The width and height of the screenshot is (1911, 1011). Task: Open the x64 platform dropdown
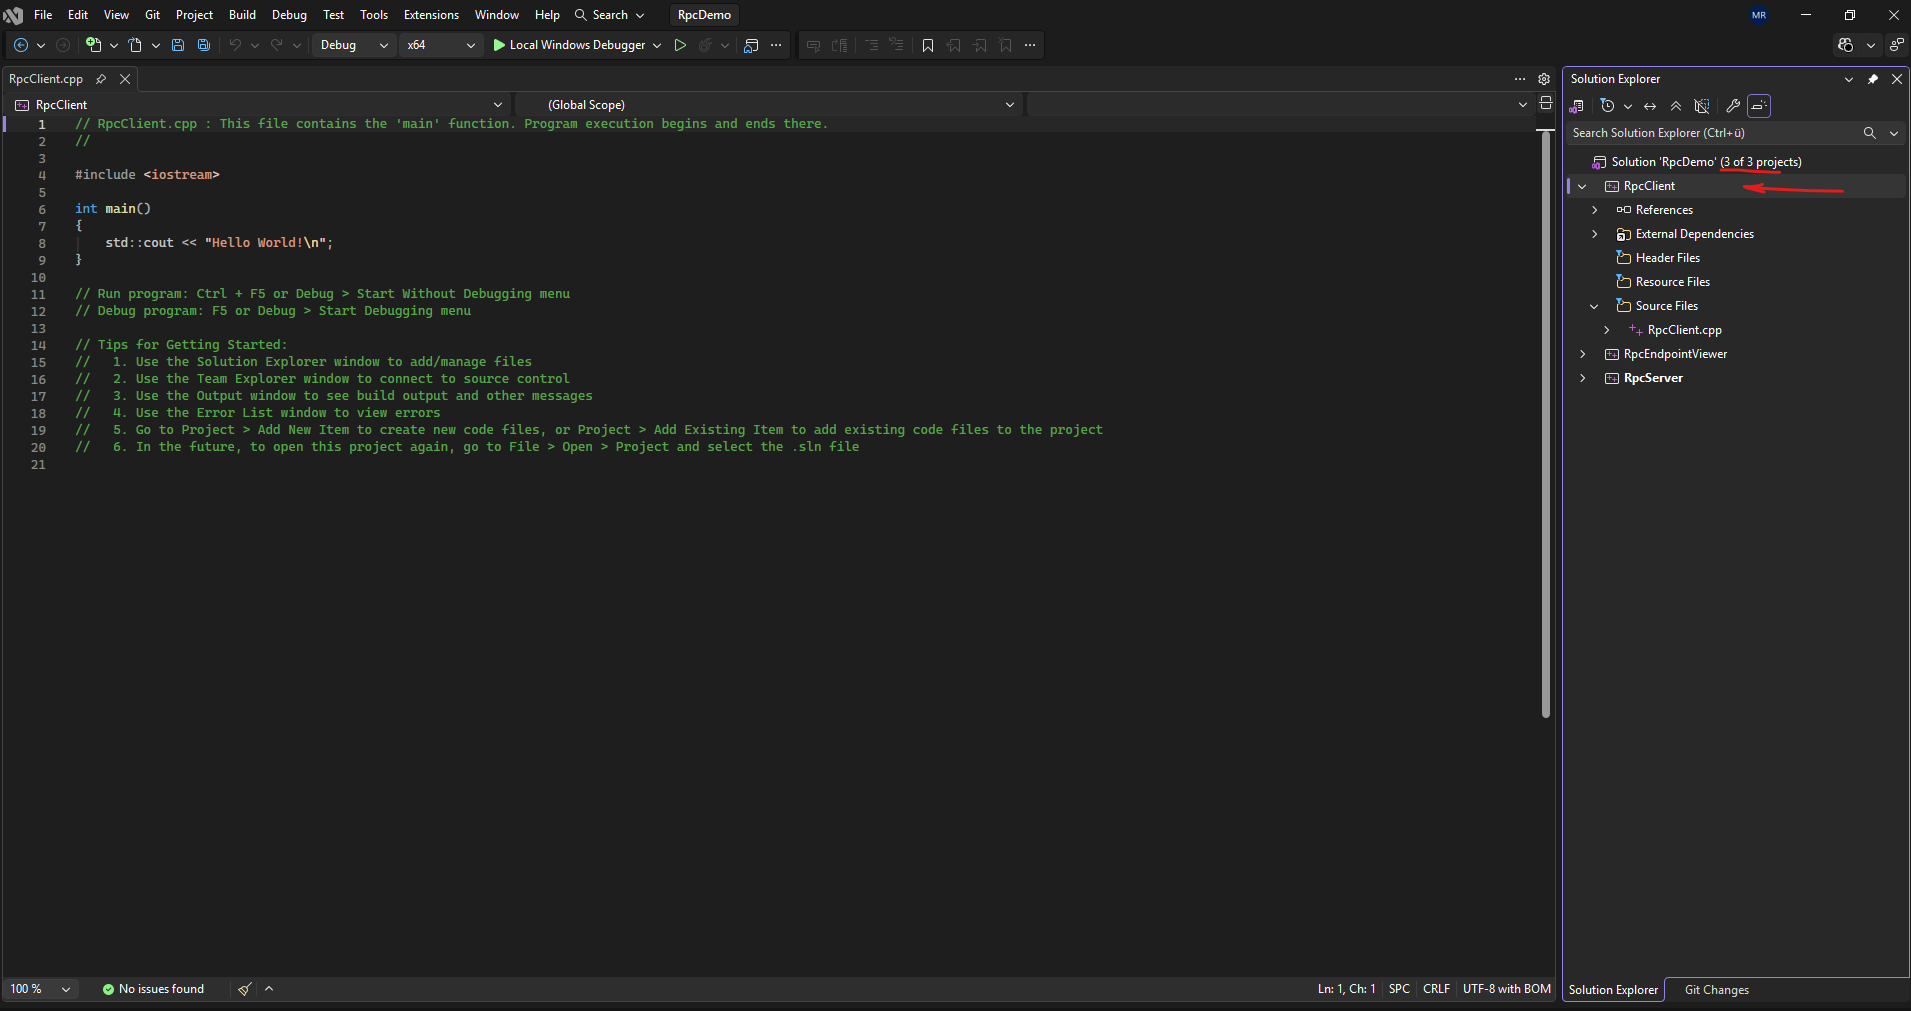click(441, 45)
